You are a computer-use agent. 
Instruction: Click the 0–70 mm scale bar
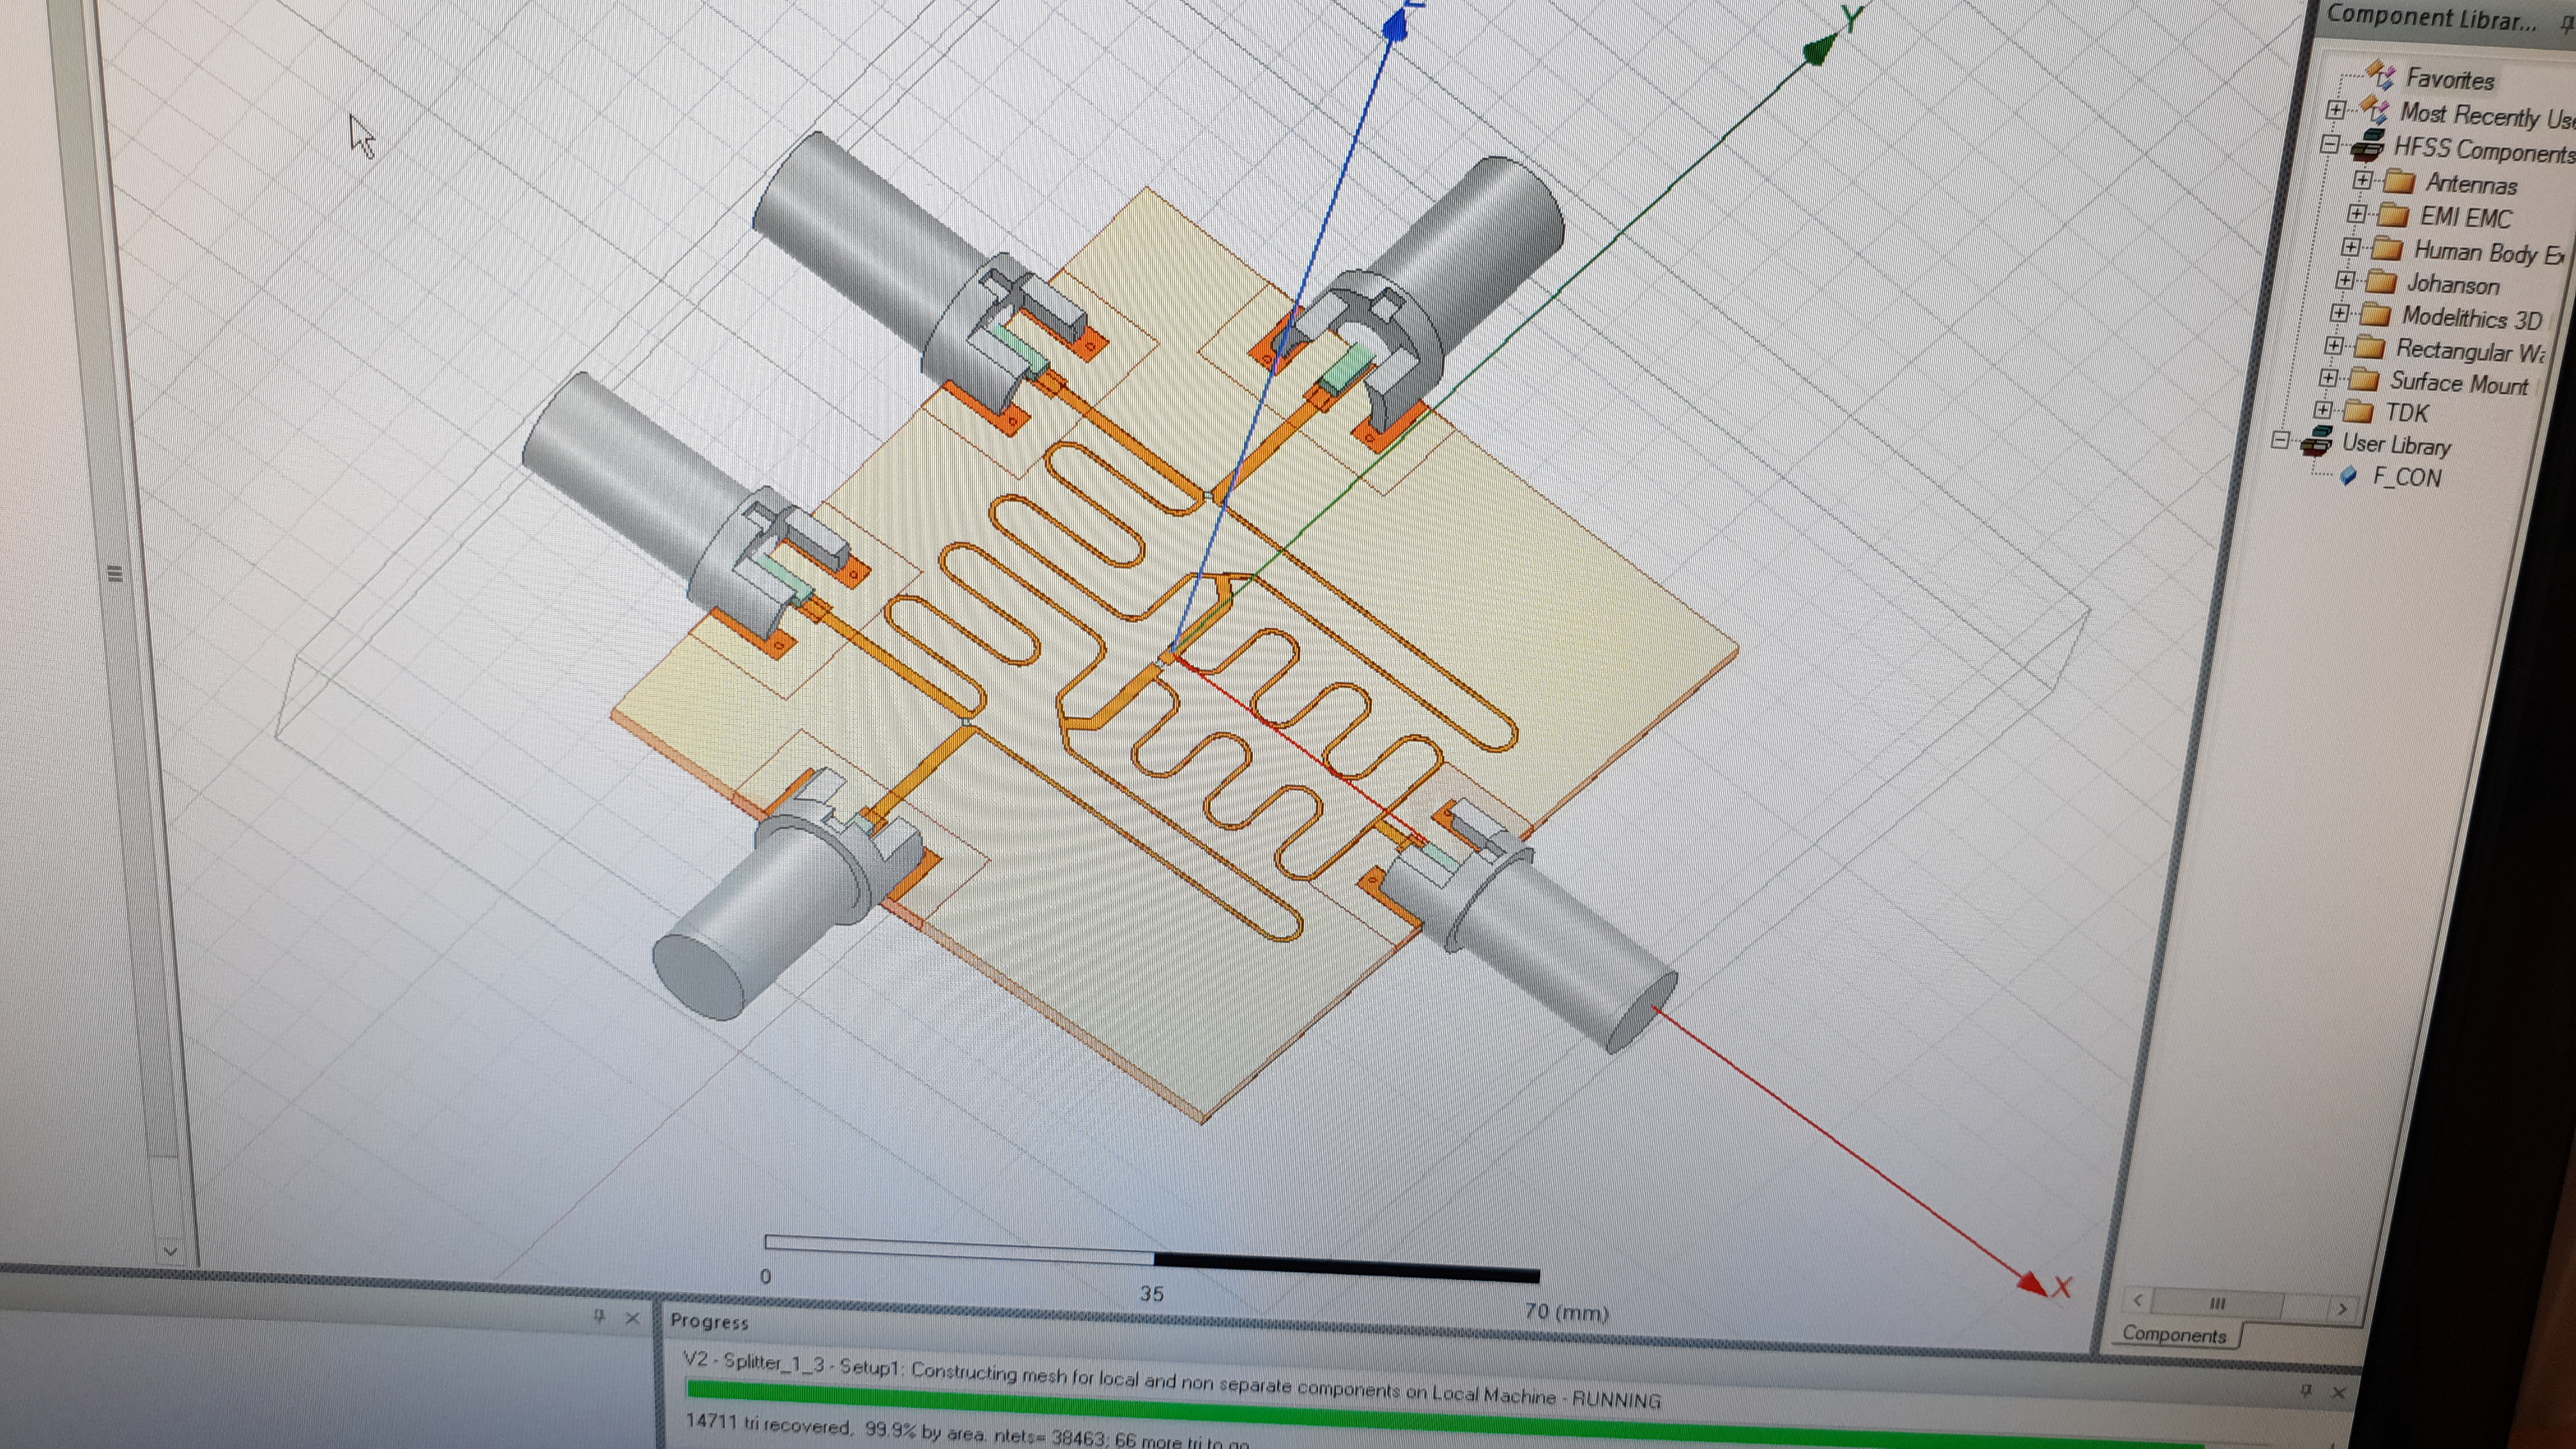click(1151, 1258)
